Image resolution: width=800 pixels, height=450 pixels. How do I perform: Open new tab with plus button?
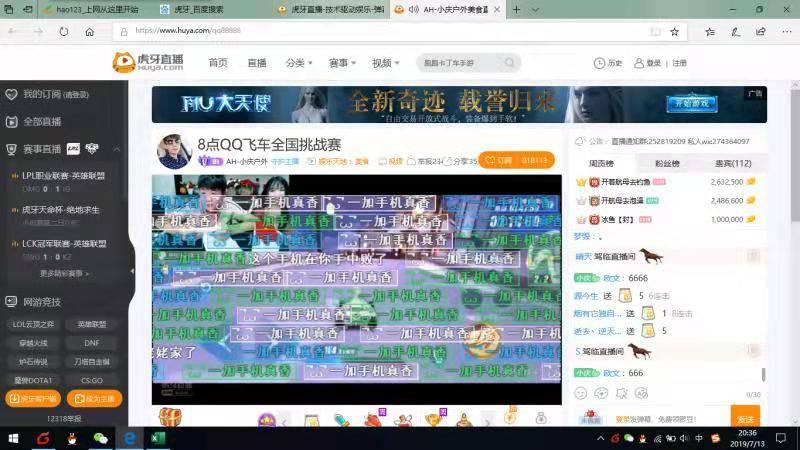pos(516,9)
